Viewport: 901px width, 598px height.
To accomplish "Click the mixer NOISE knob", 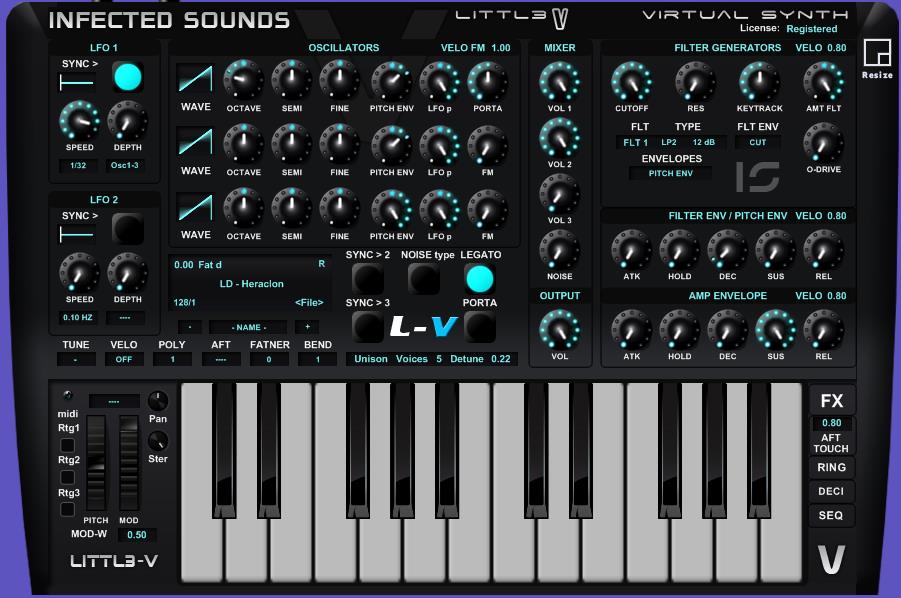I will [559, 250].
